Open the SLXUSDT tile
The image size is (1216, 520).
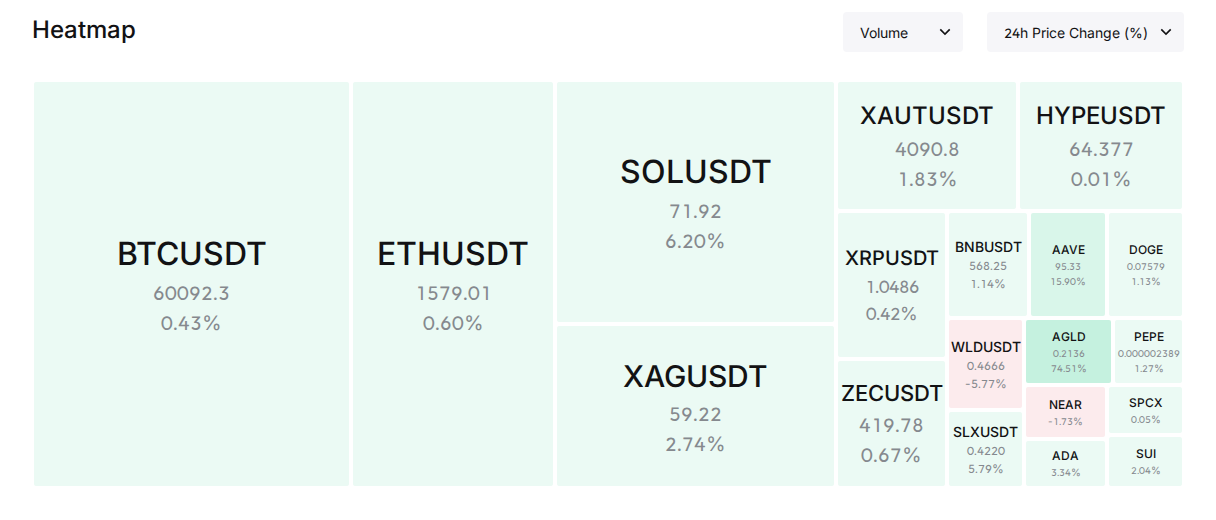point(986,448)
